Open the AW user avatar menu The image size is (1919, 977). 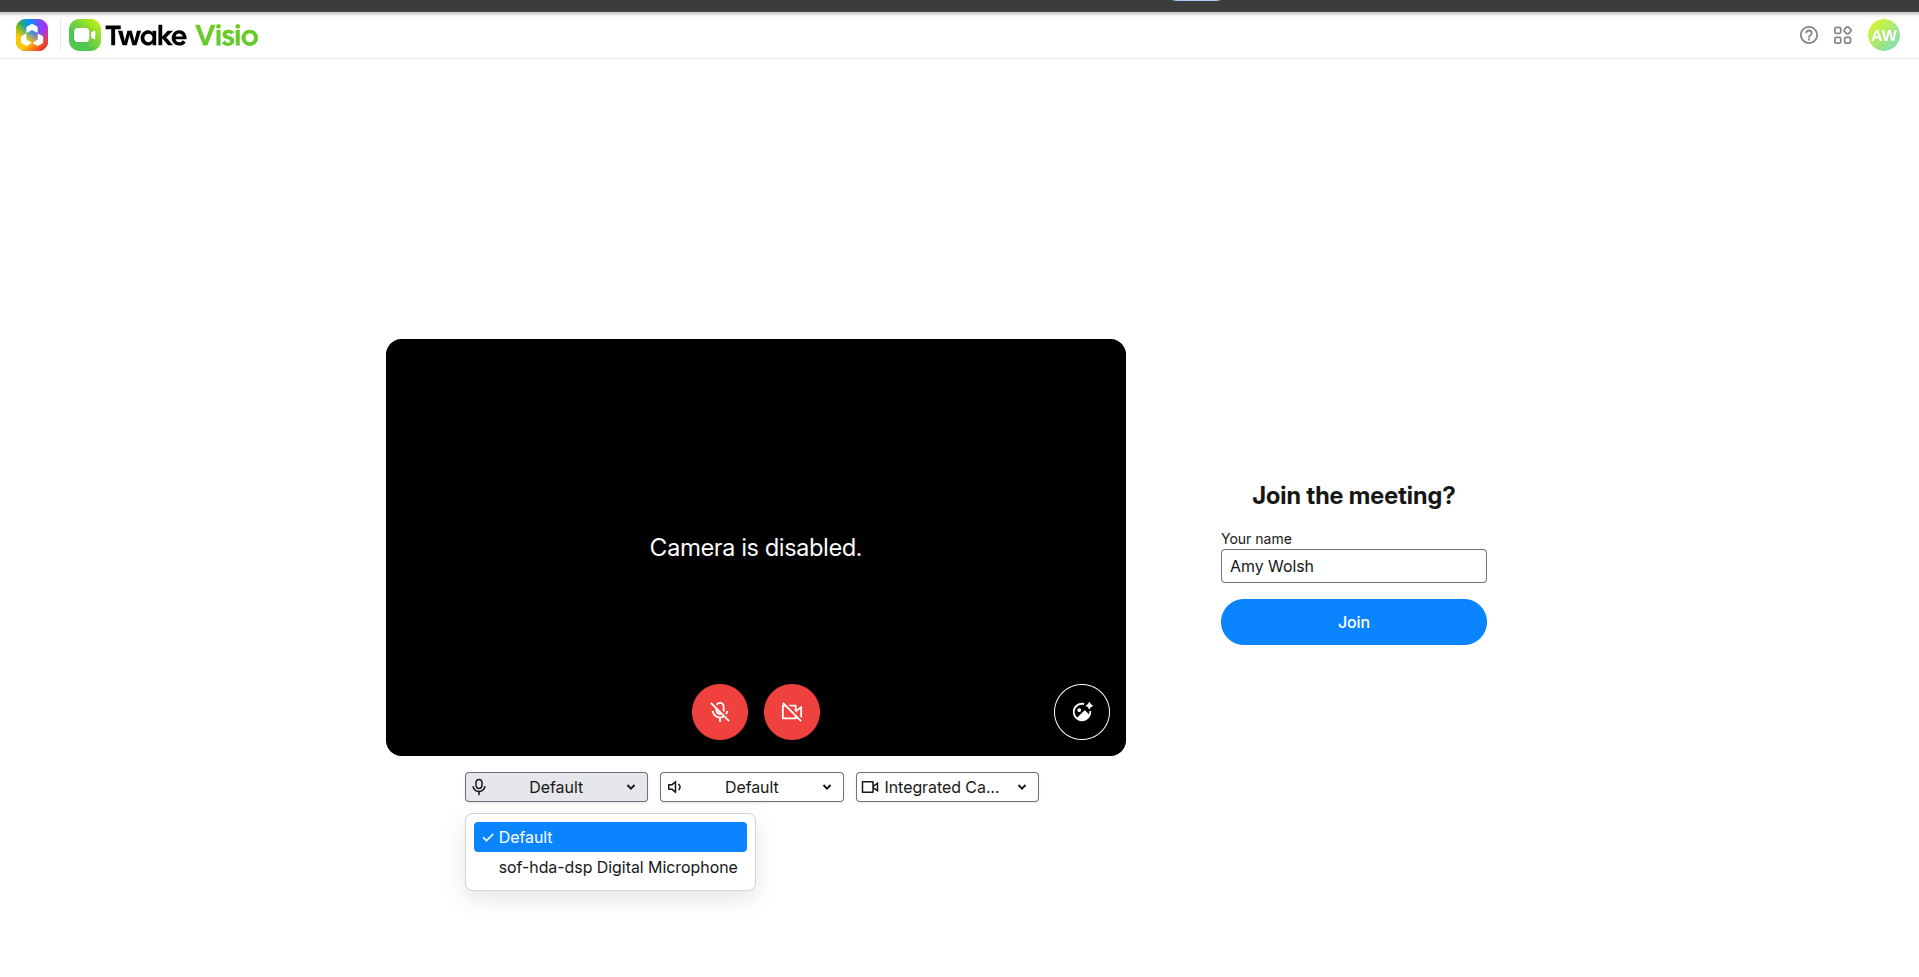click(x=1883, y=35)
